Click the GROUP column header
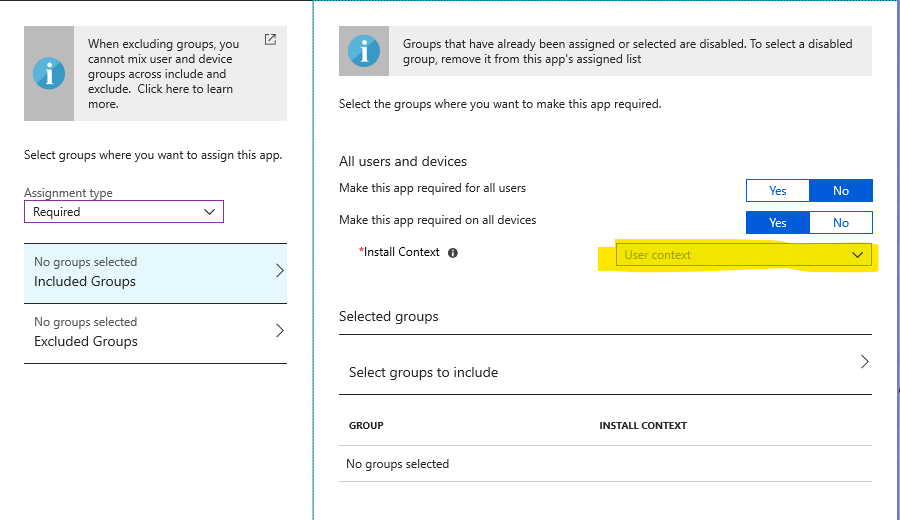 point(366,425)
